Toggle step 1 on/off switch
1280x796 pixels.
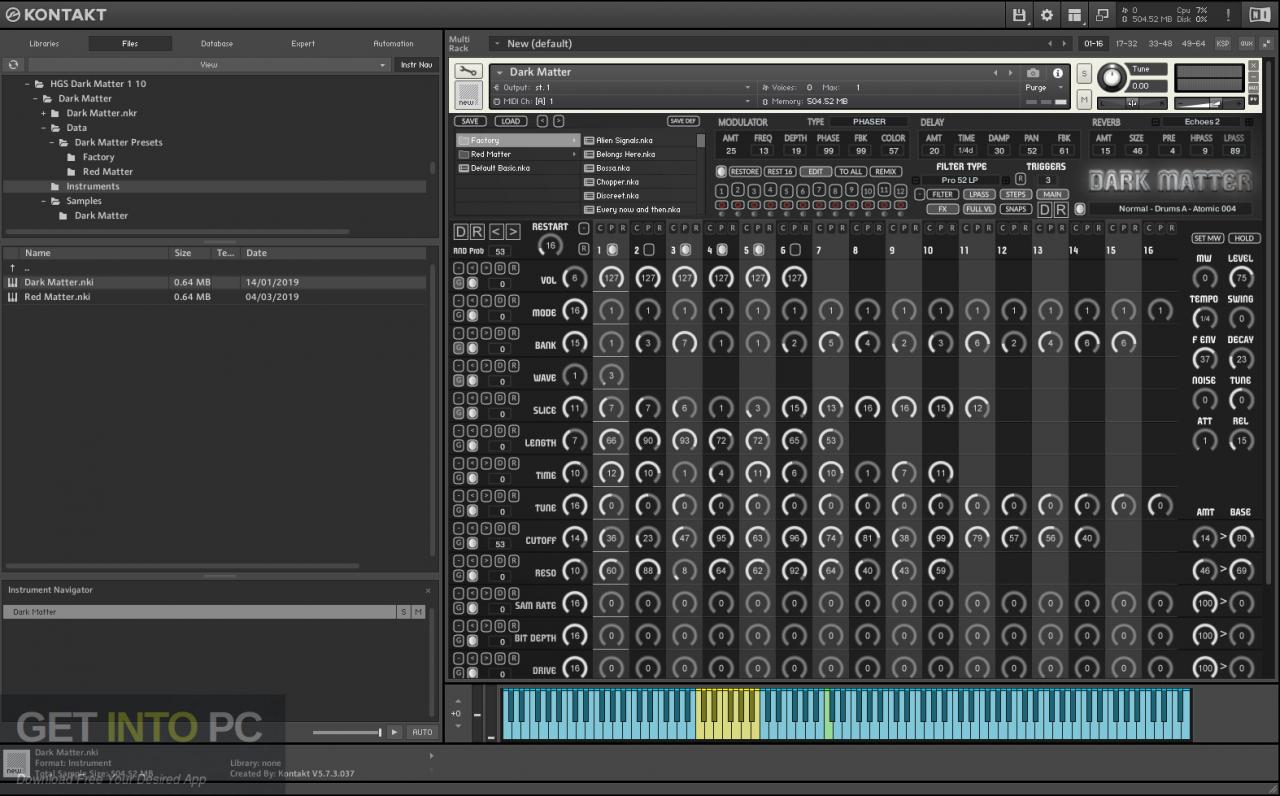[x=612, y=250]
